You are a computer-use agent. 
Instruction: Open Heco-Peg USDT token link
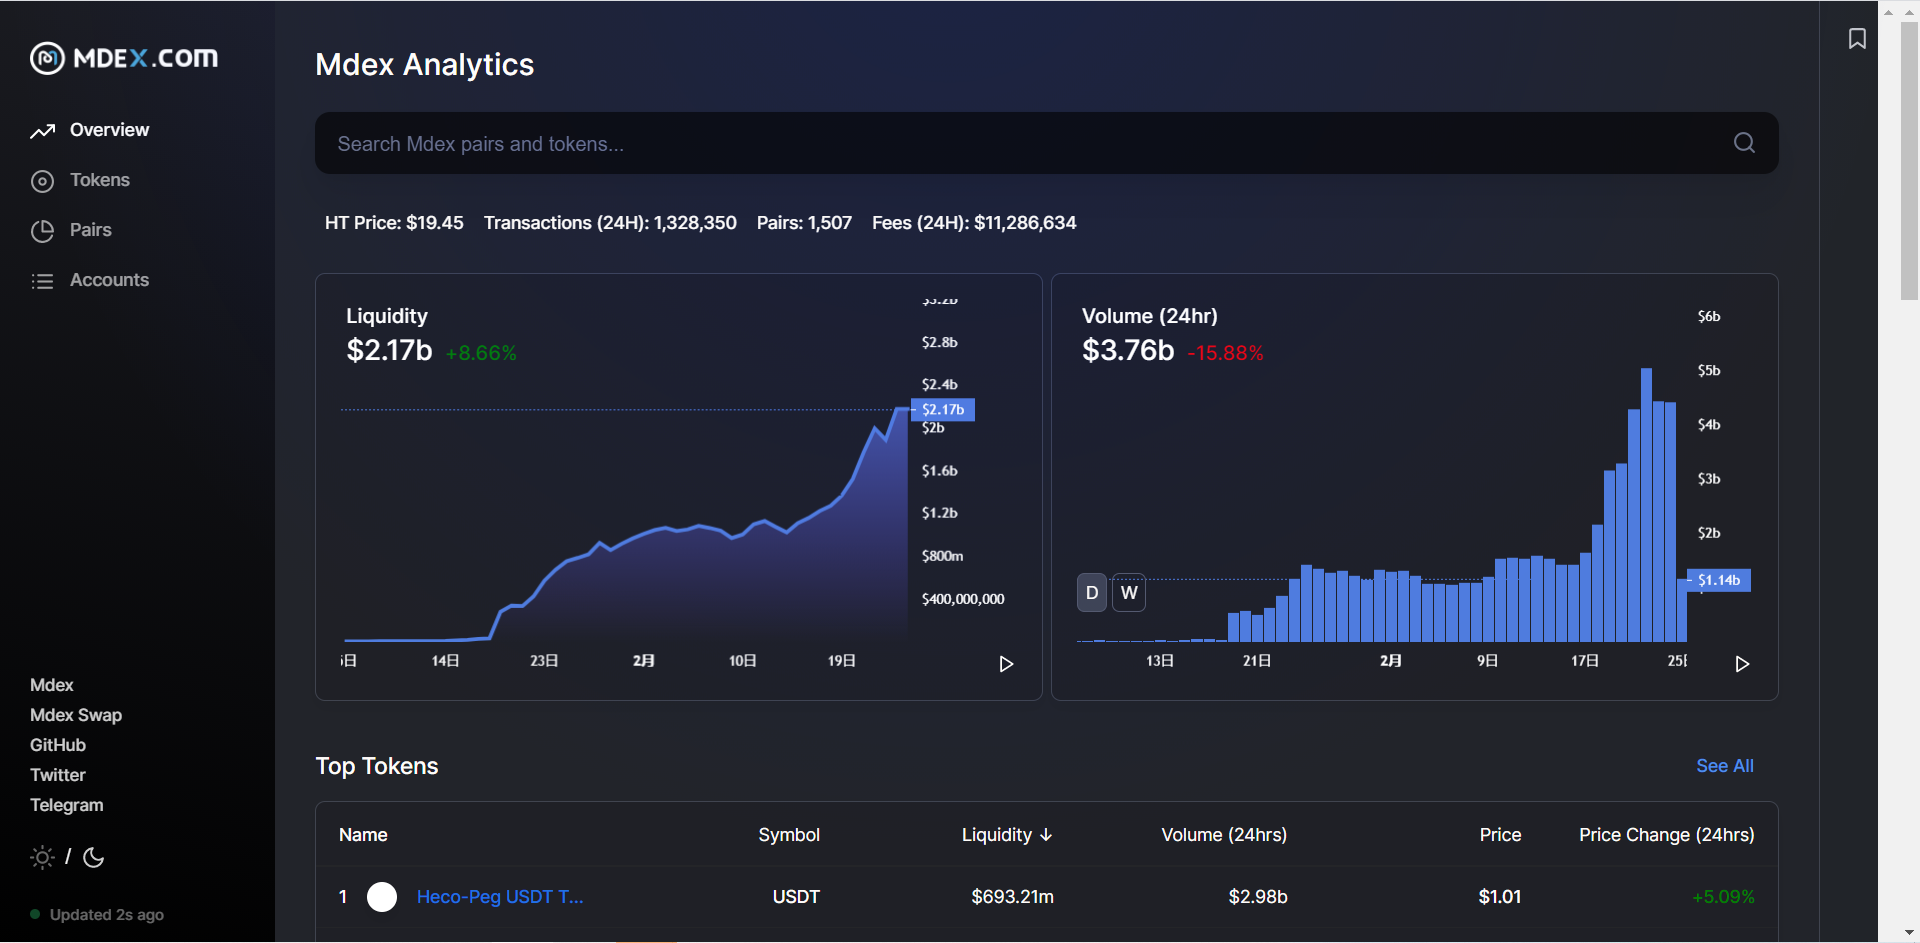(x=499, y=897)
